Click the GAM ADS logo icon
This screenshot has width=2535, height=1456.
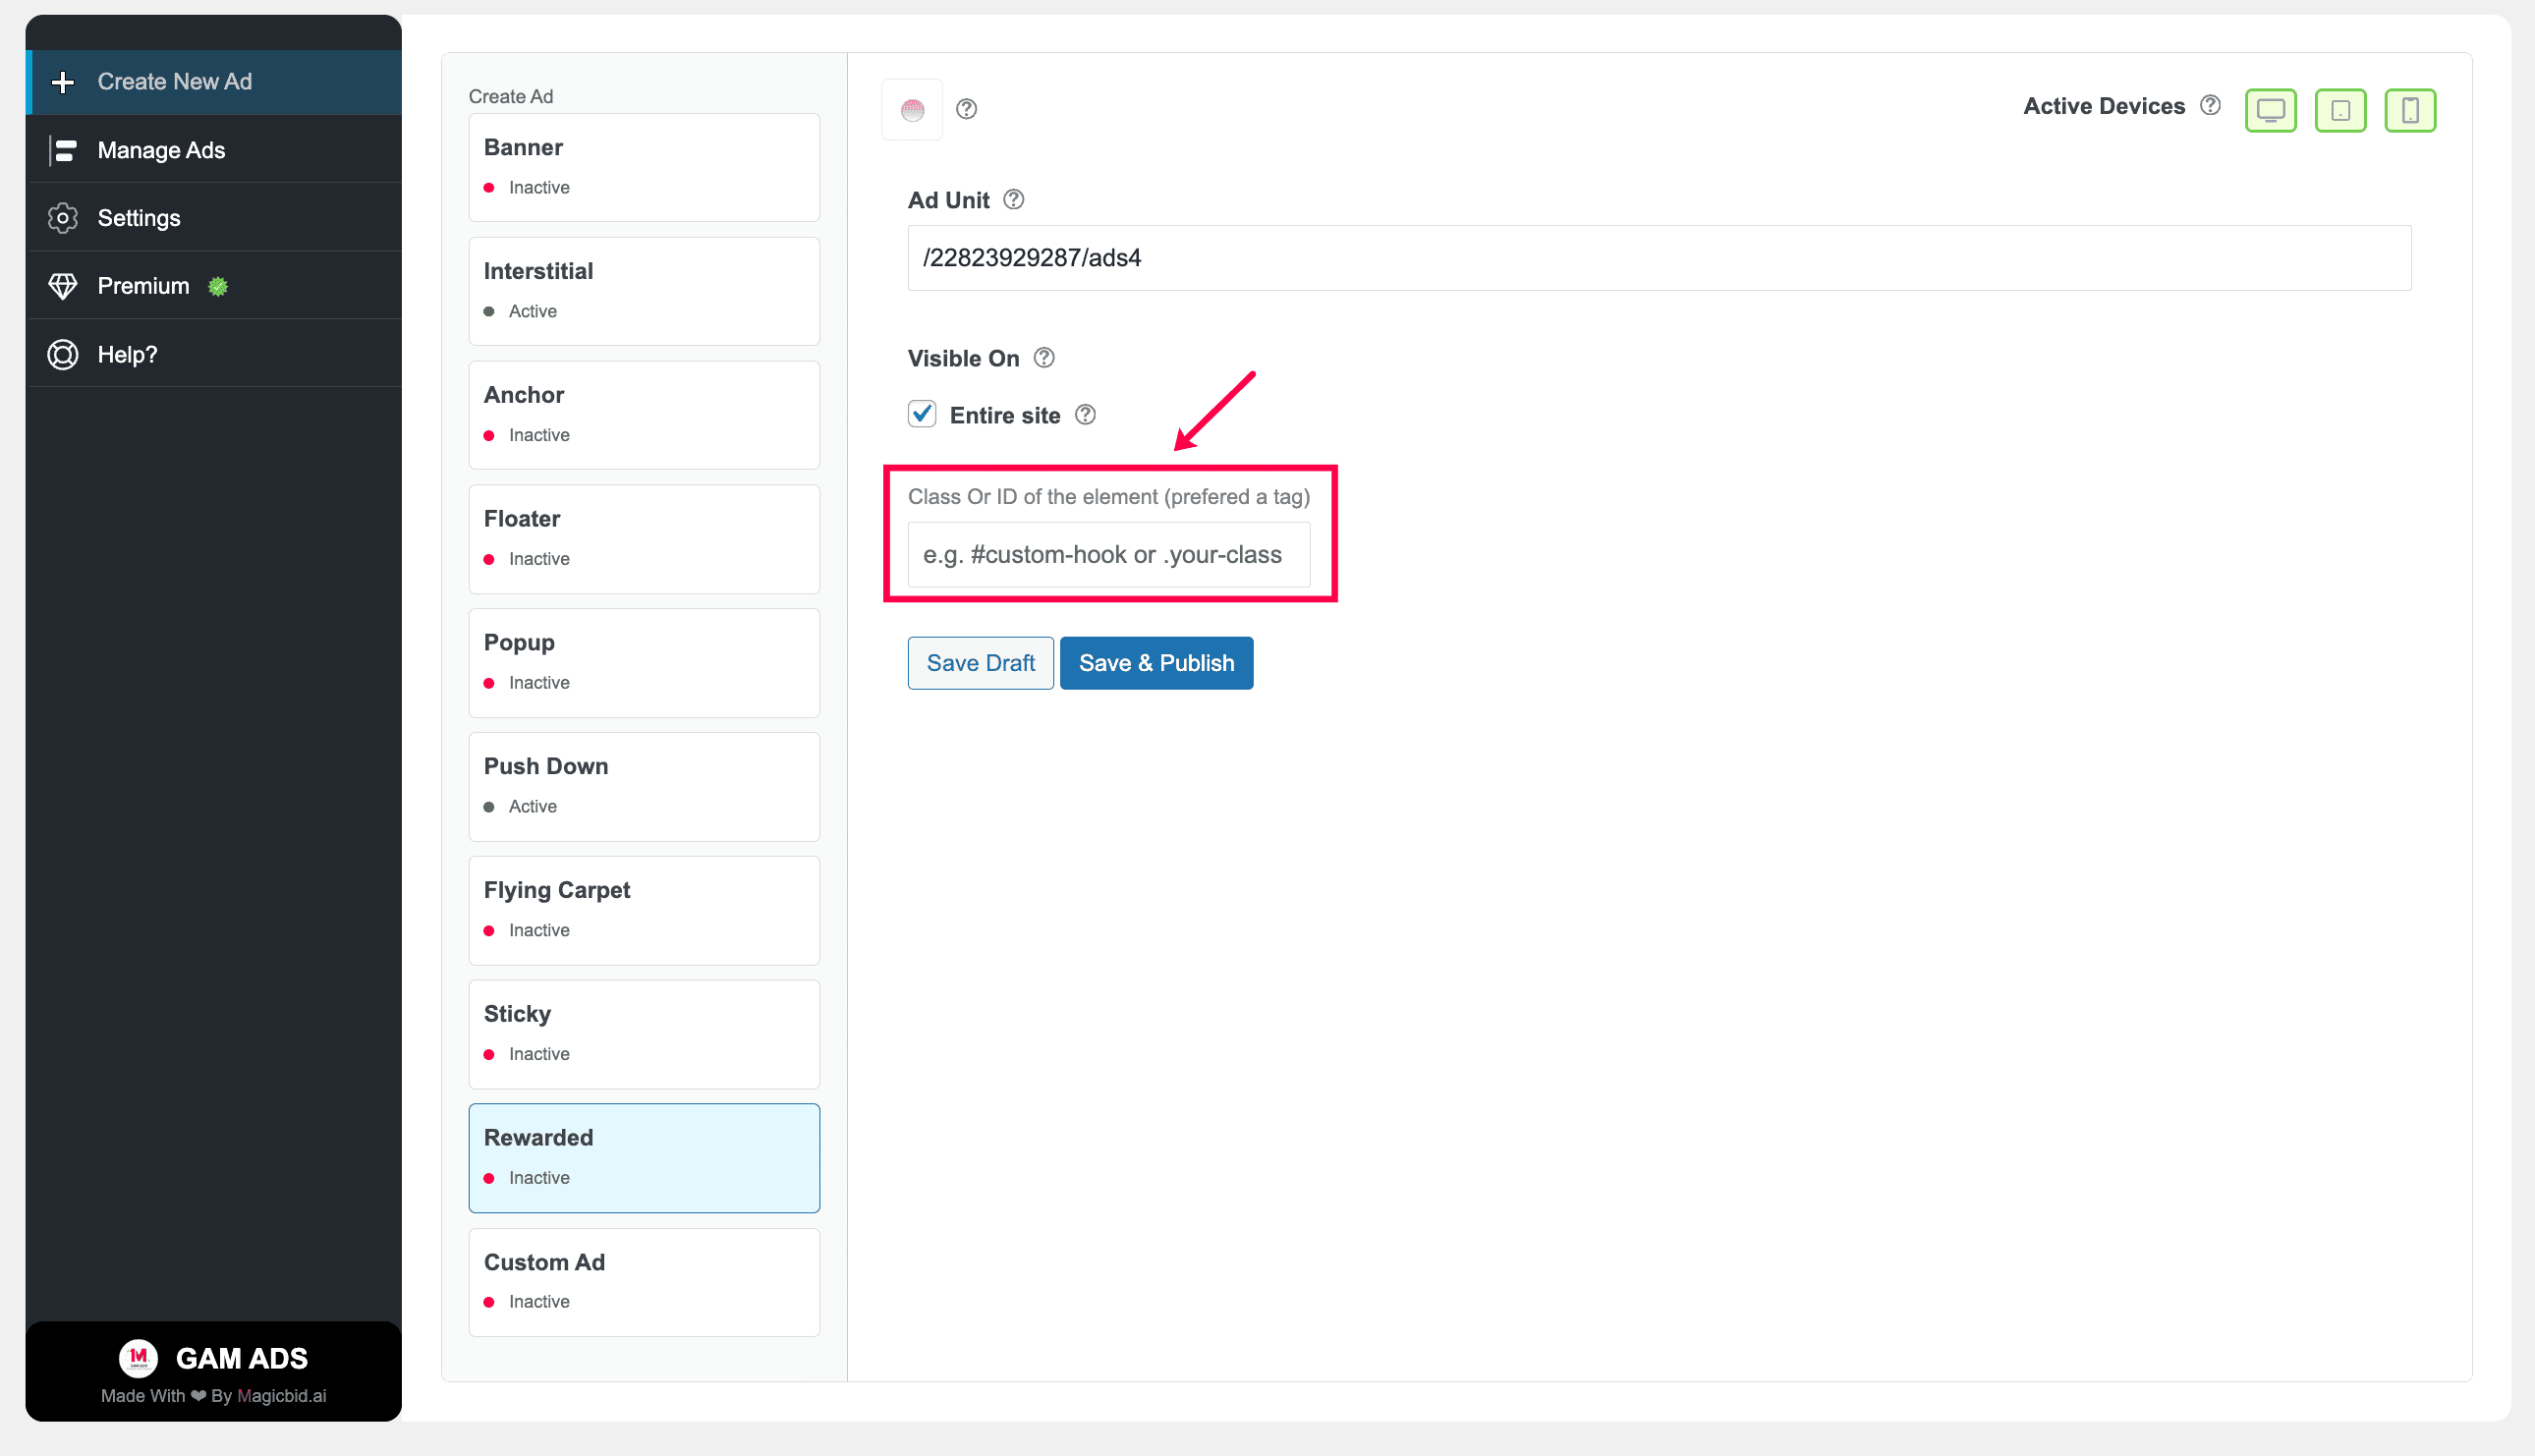pyautogui.click(x=138, y=1358)
